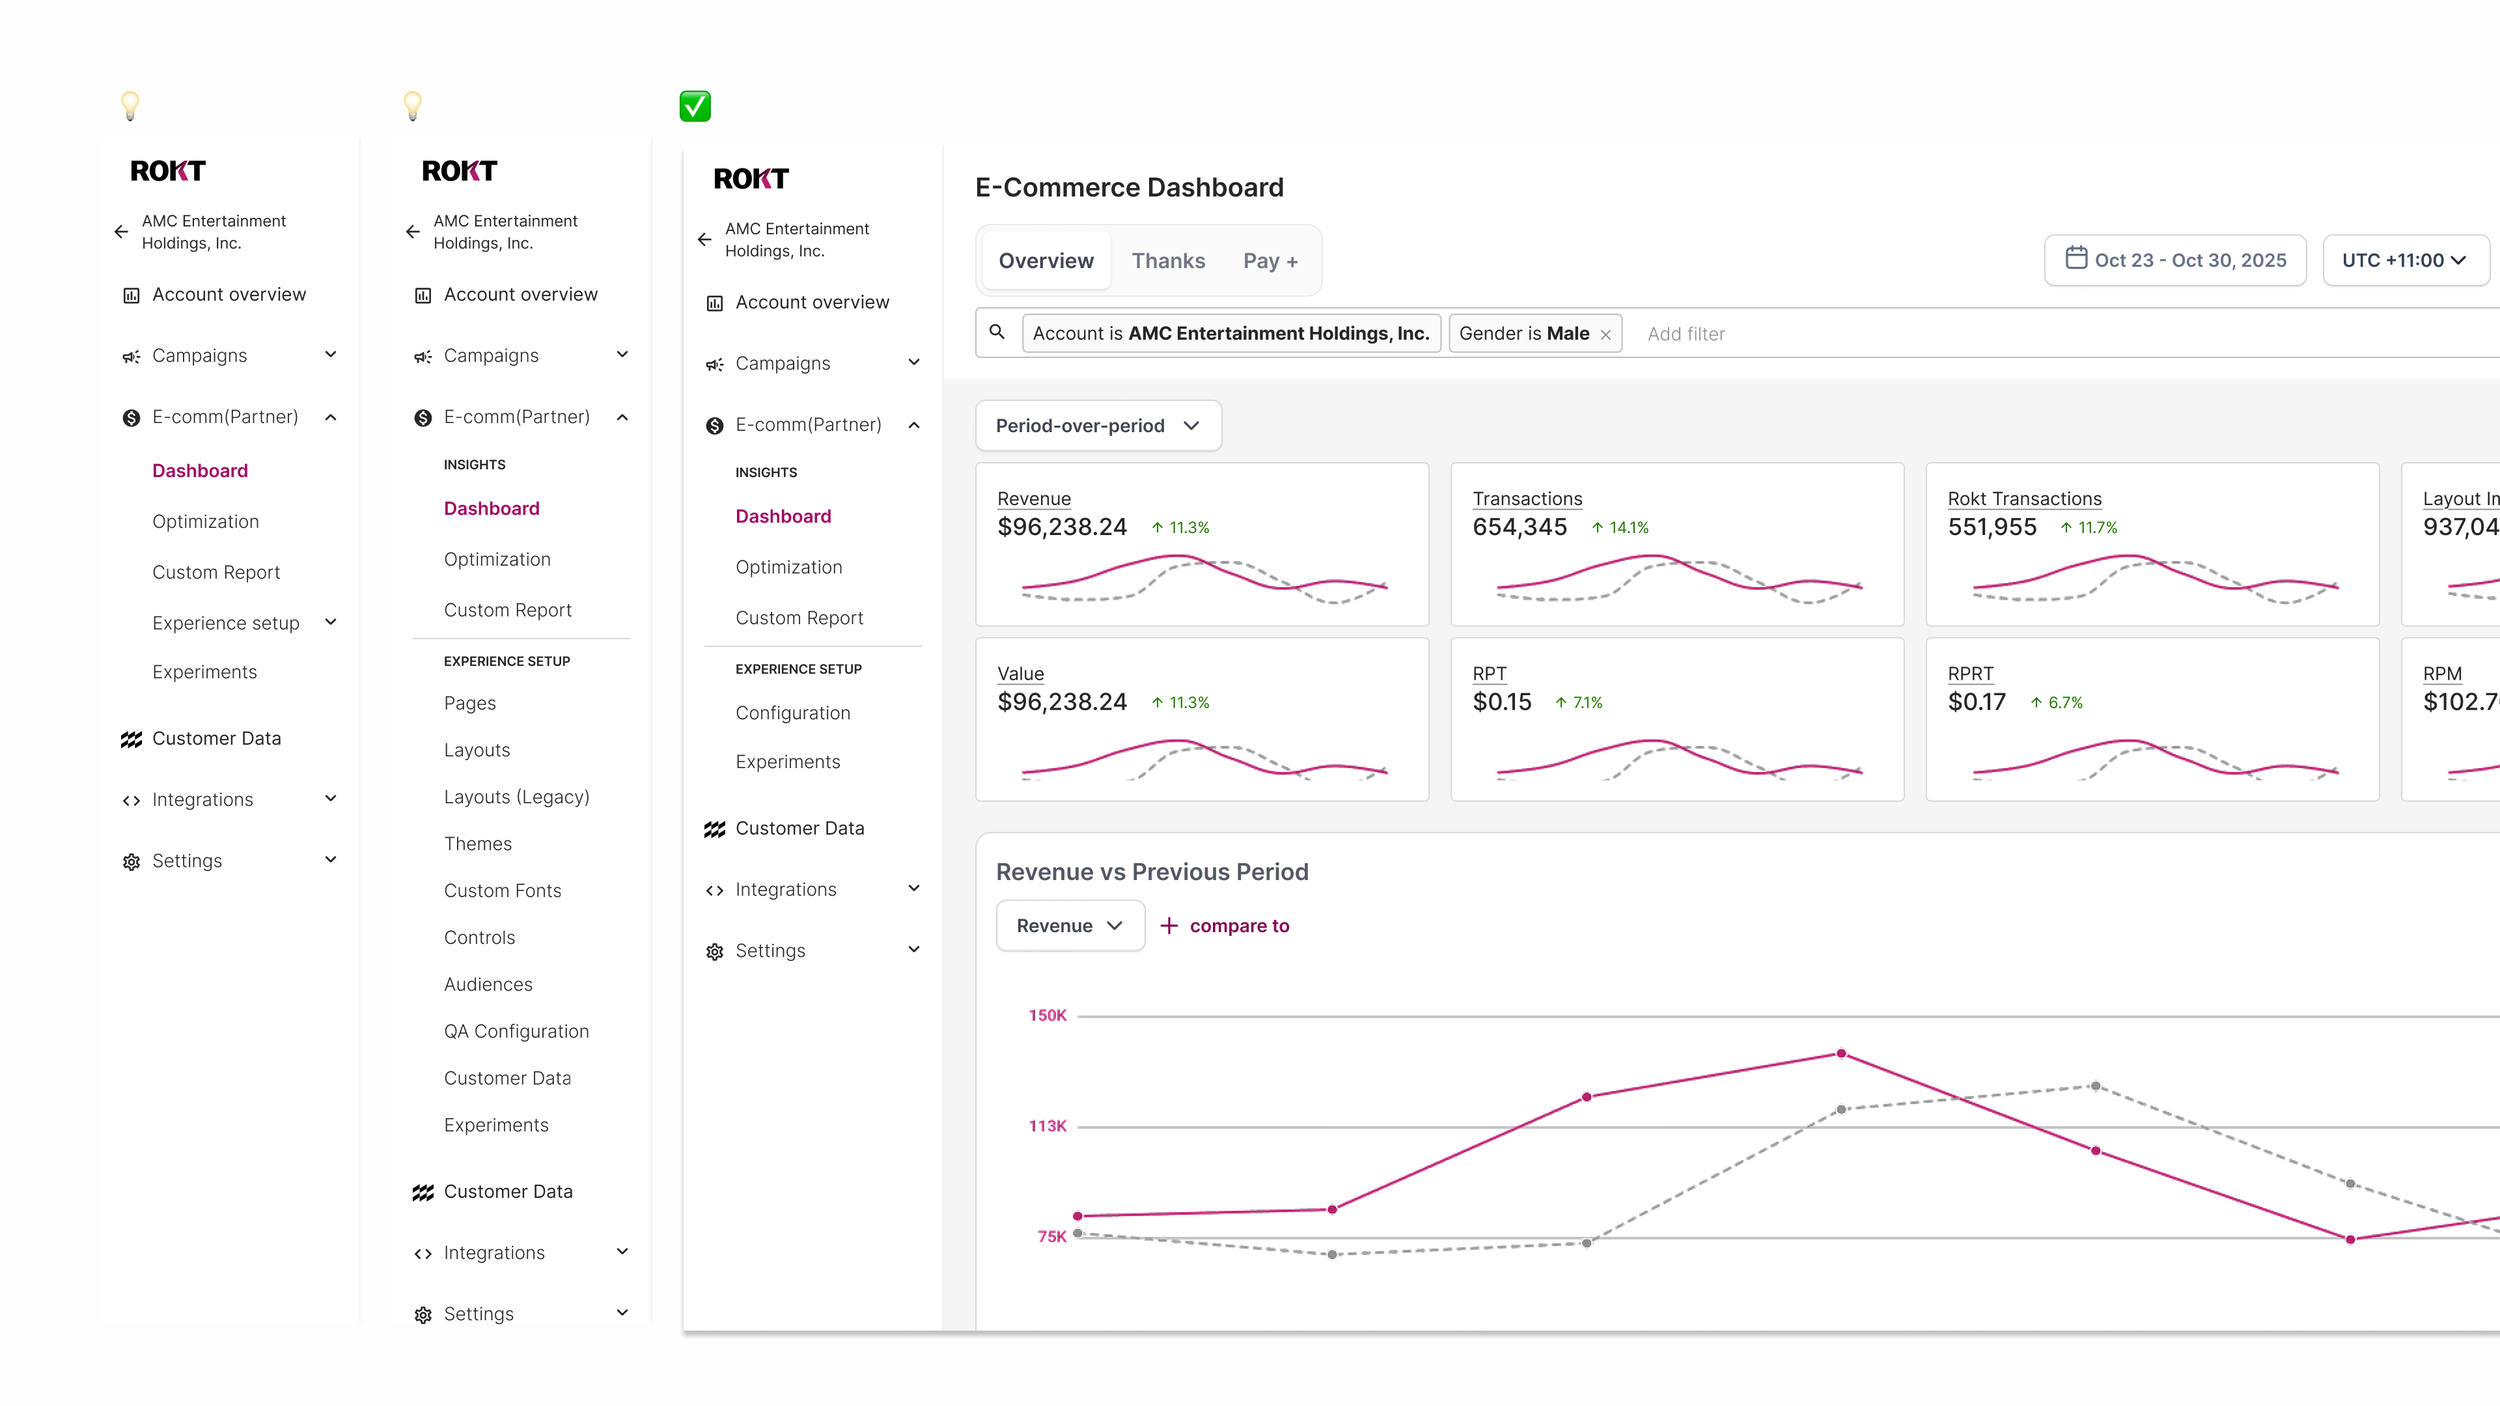Image resolution: width=2500 pixels, height=1406 pixels.
Task: Open the Period-over-period dropdown
Action: point(1098,426)
